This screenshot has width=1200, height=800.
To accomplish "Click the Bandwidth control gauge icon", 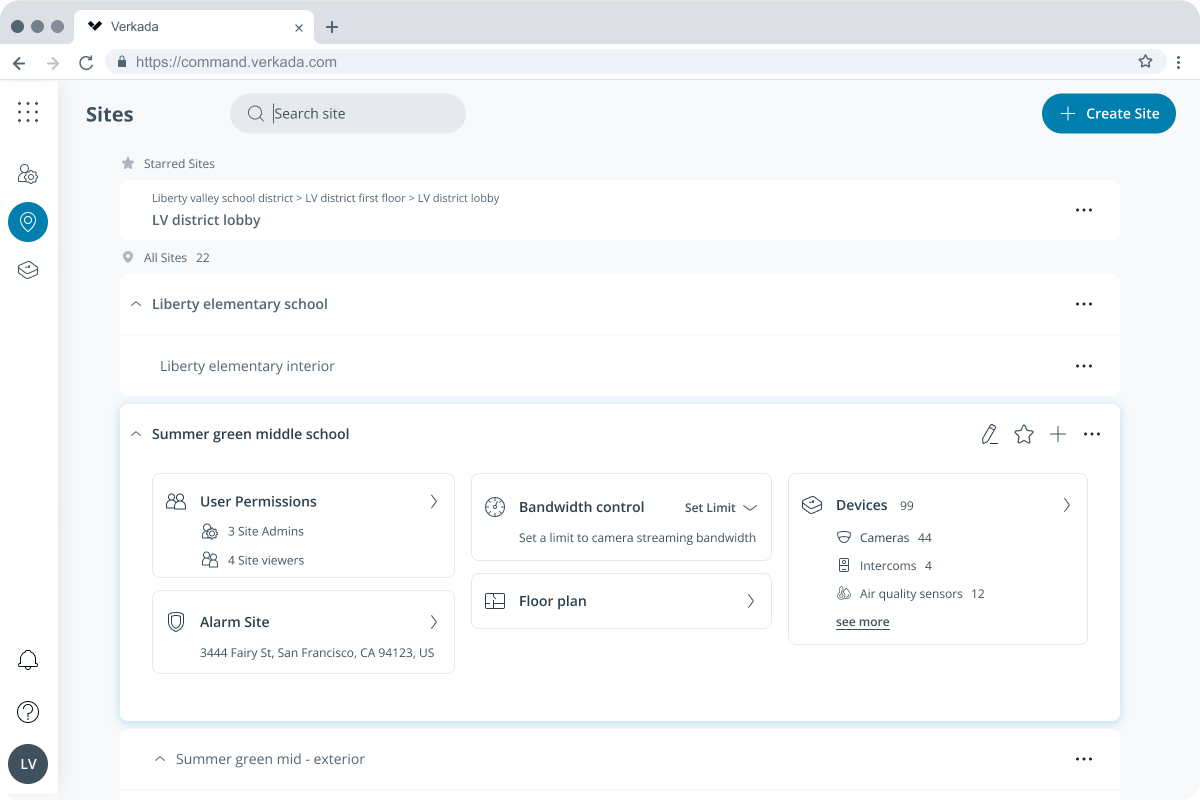I will [x=495, y=507].
